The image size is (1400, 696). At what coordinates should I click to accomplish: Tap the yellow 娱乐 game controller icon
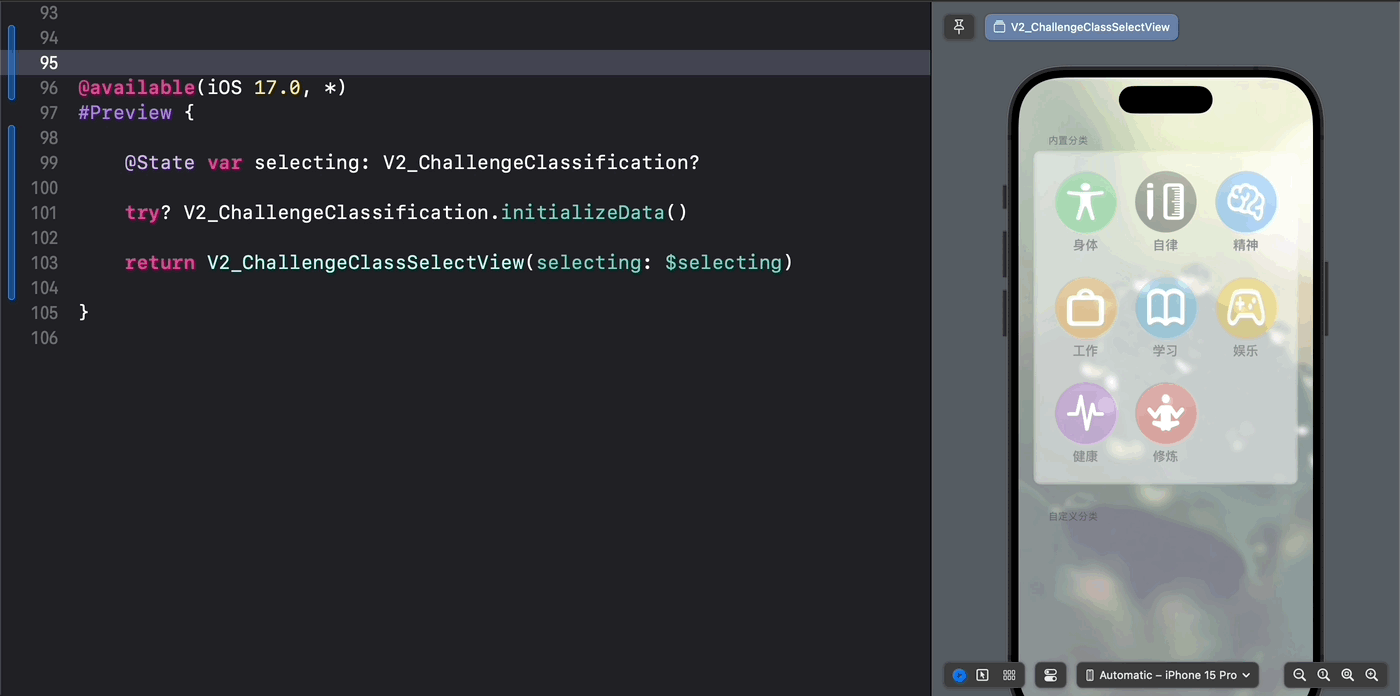(1246, 308)
